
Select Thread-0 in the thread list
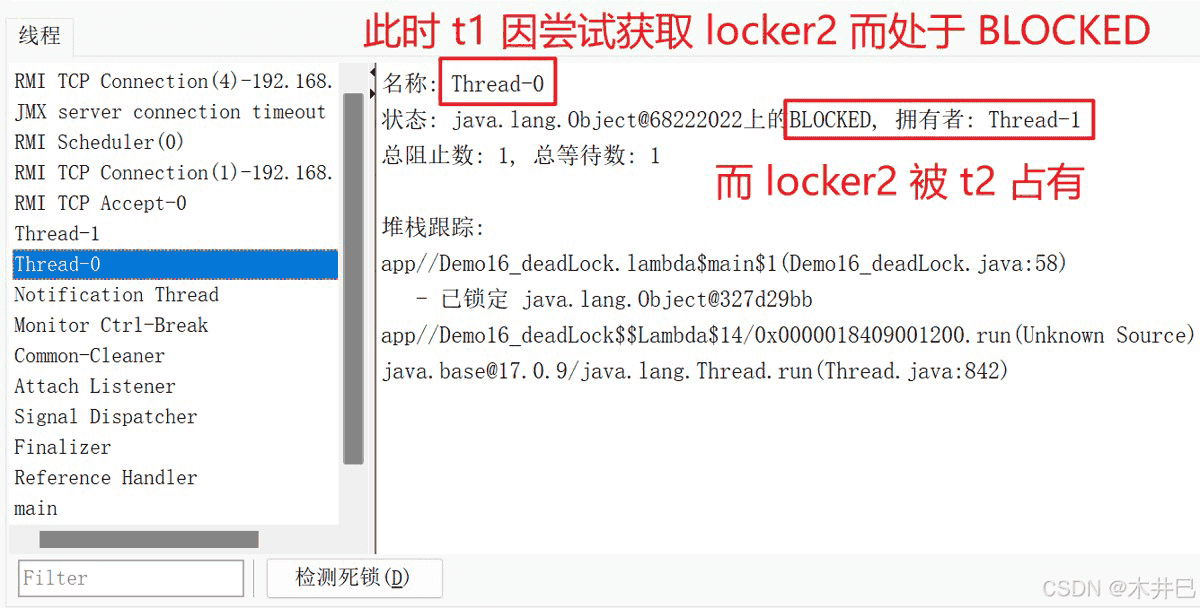pos(175,264)
